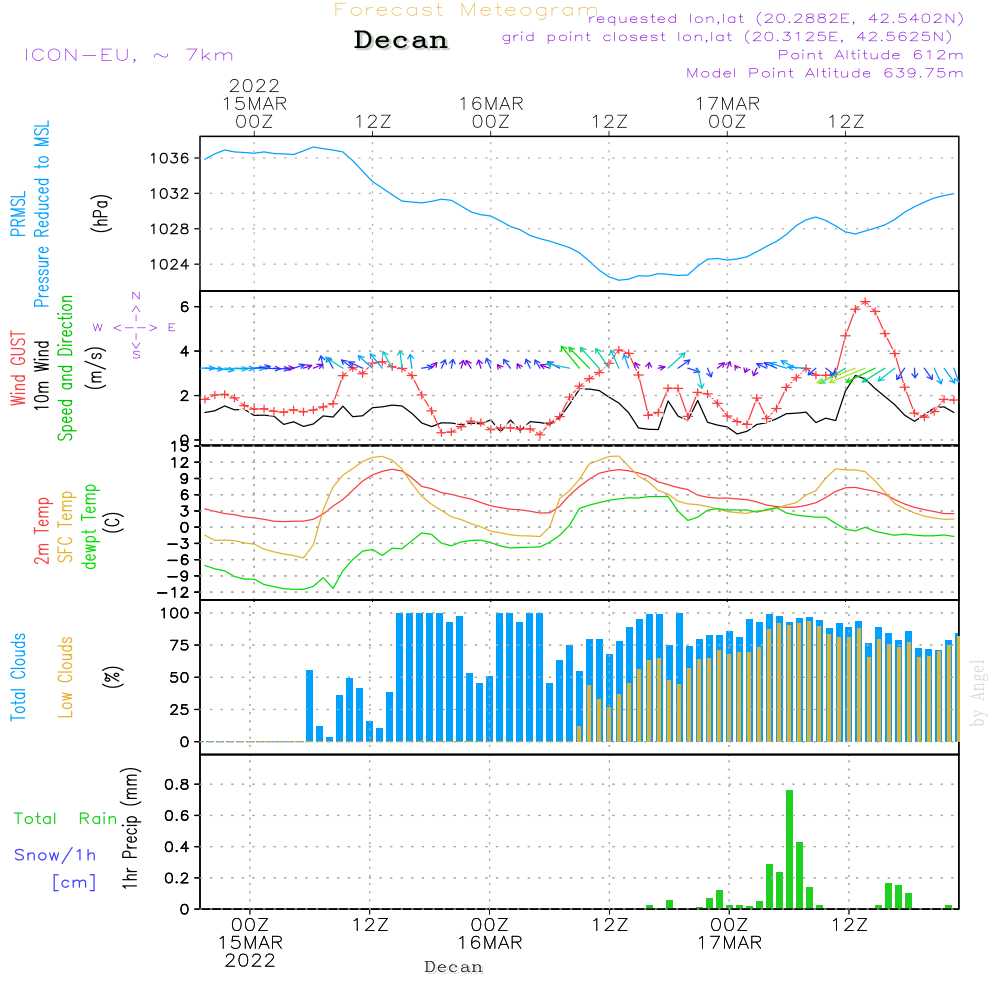Click the '[cm]' snow unit label

74,883
